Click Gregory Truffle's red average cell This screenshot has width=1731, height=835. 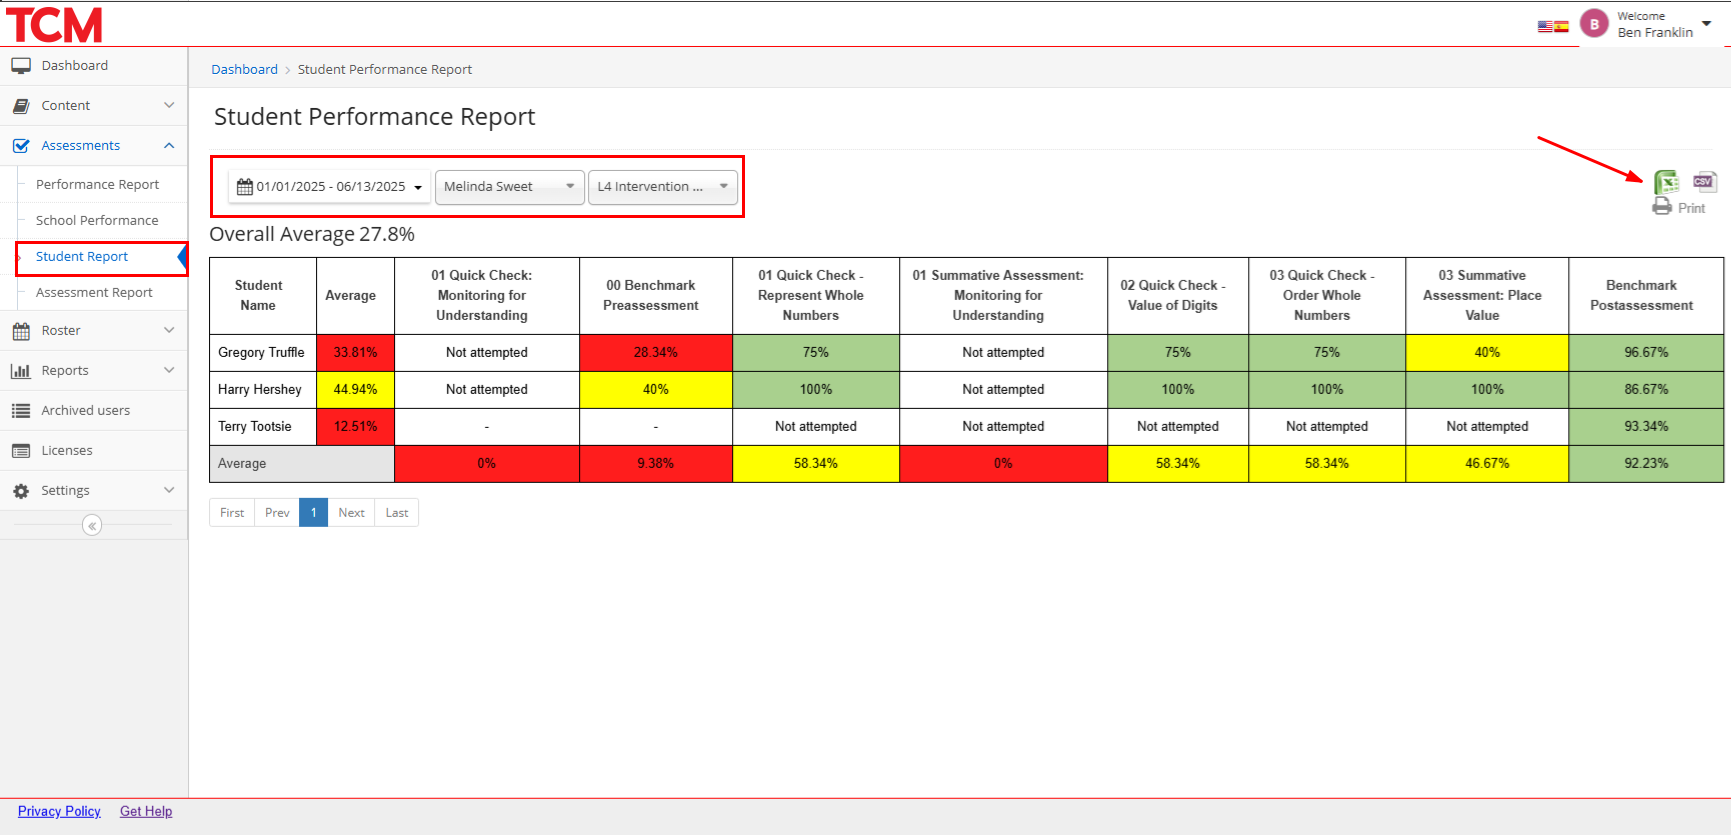click(x=355, y=353)
